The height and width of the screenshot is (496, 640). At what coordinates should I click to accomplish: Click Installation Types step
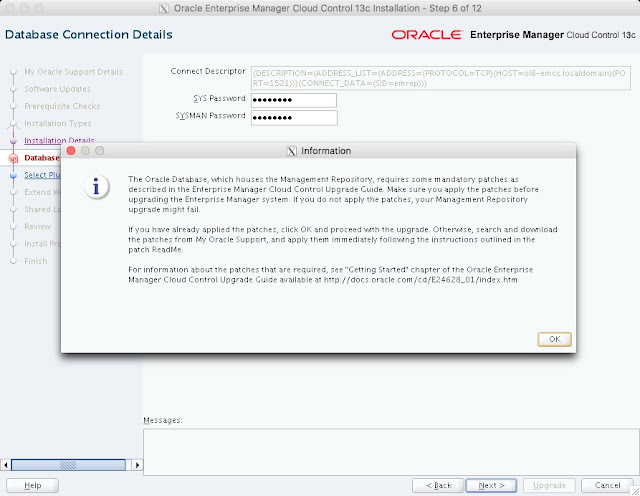point(58,123)
